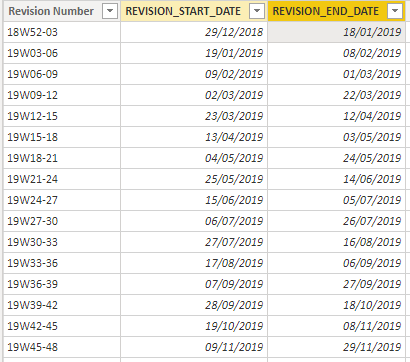Select end date 24/05/2019
This screenshot has height=362, width=410.
pyautogui.click(x=336, y=158)
